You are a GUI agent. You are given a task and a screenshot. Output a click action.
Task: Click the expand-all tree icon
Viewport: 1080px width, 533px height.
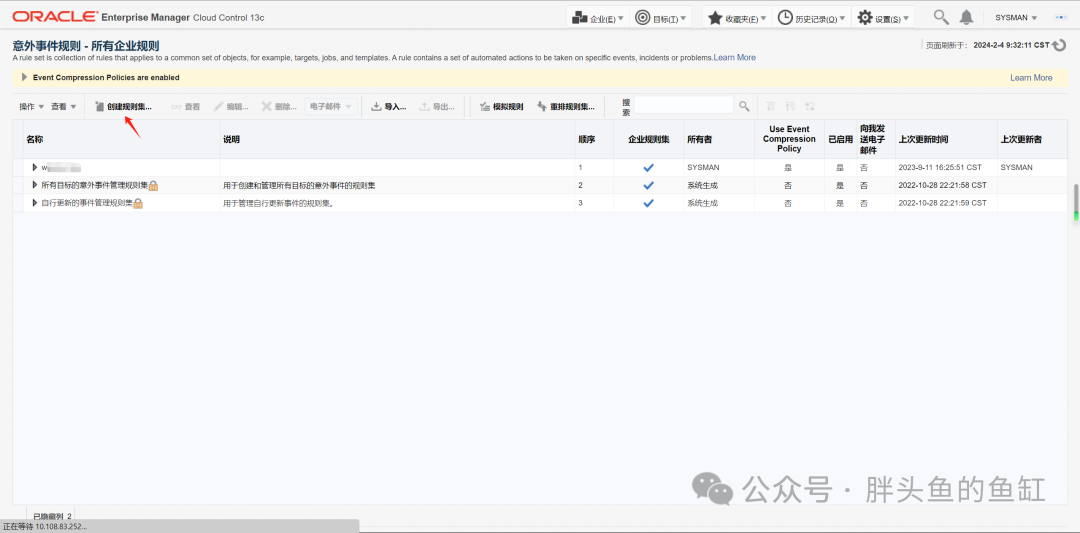tap(771, 107)
